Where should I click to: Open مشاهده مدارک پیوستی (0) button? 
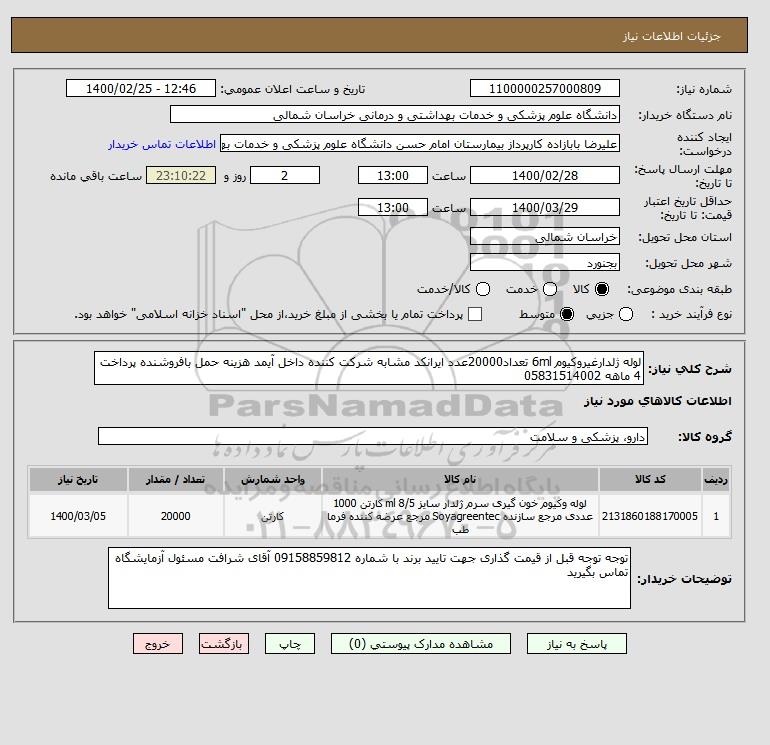(420, 643)
